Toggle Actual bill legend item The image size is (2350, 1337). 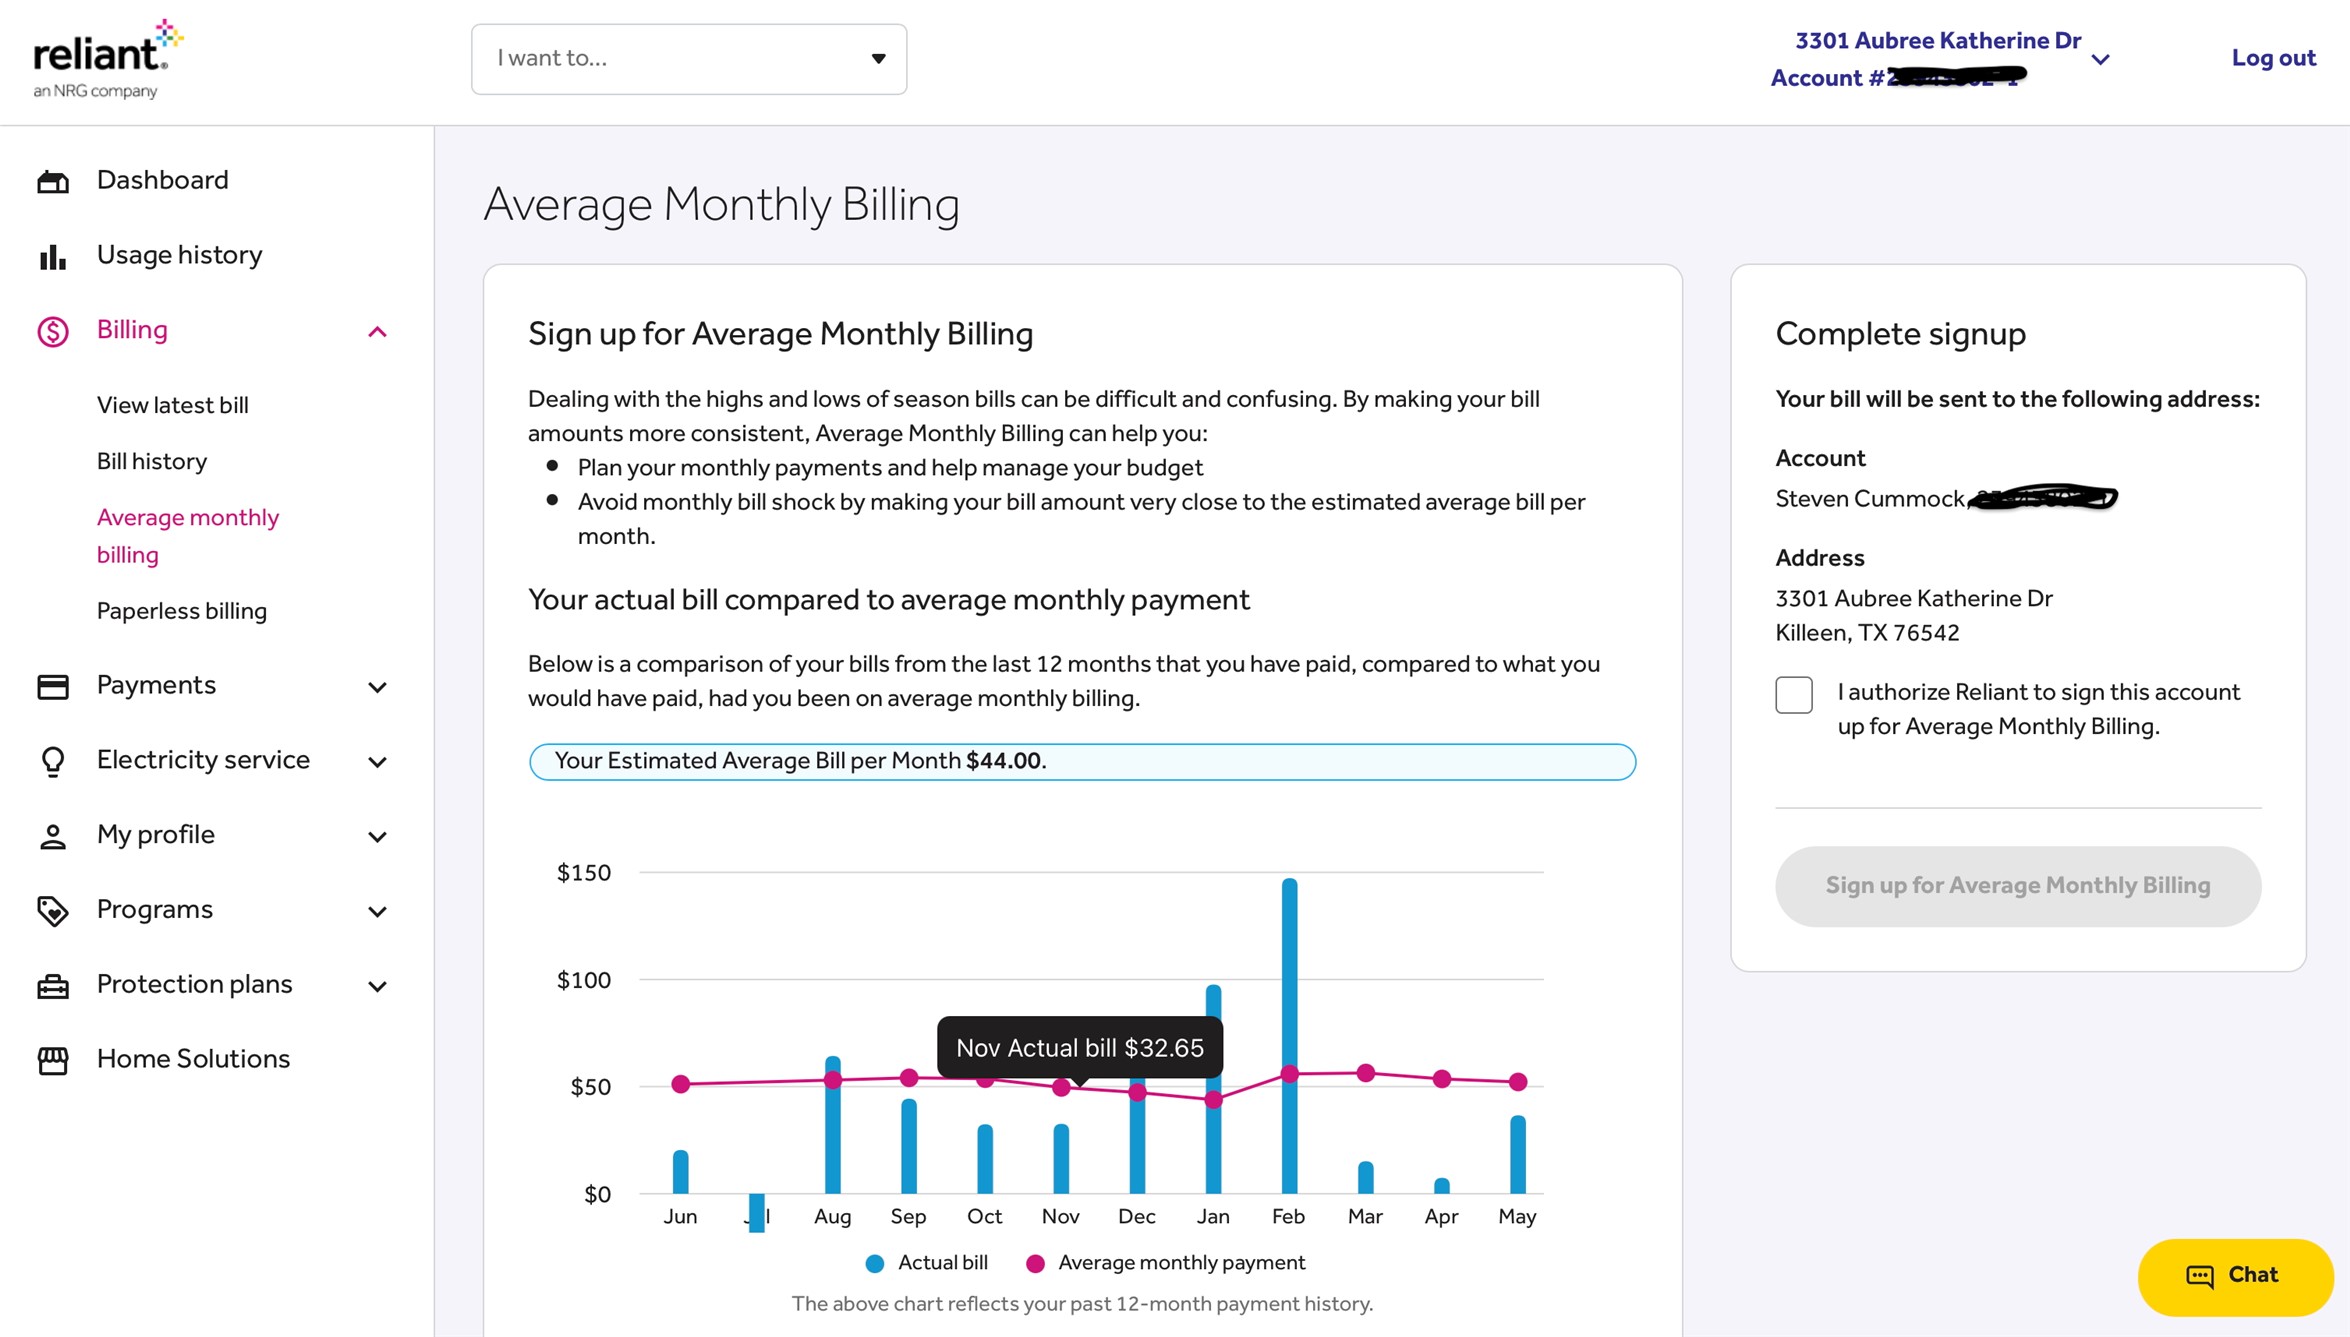pyautogui.click(x=926, y=1263)
